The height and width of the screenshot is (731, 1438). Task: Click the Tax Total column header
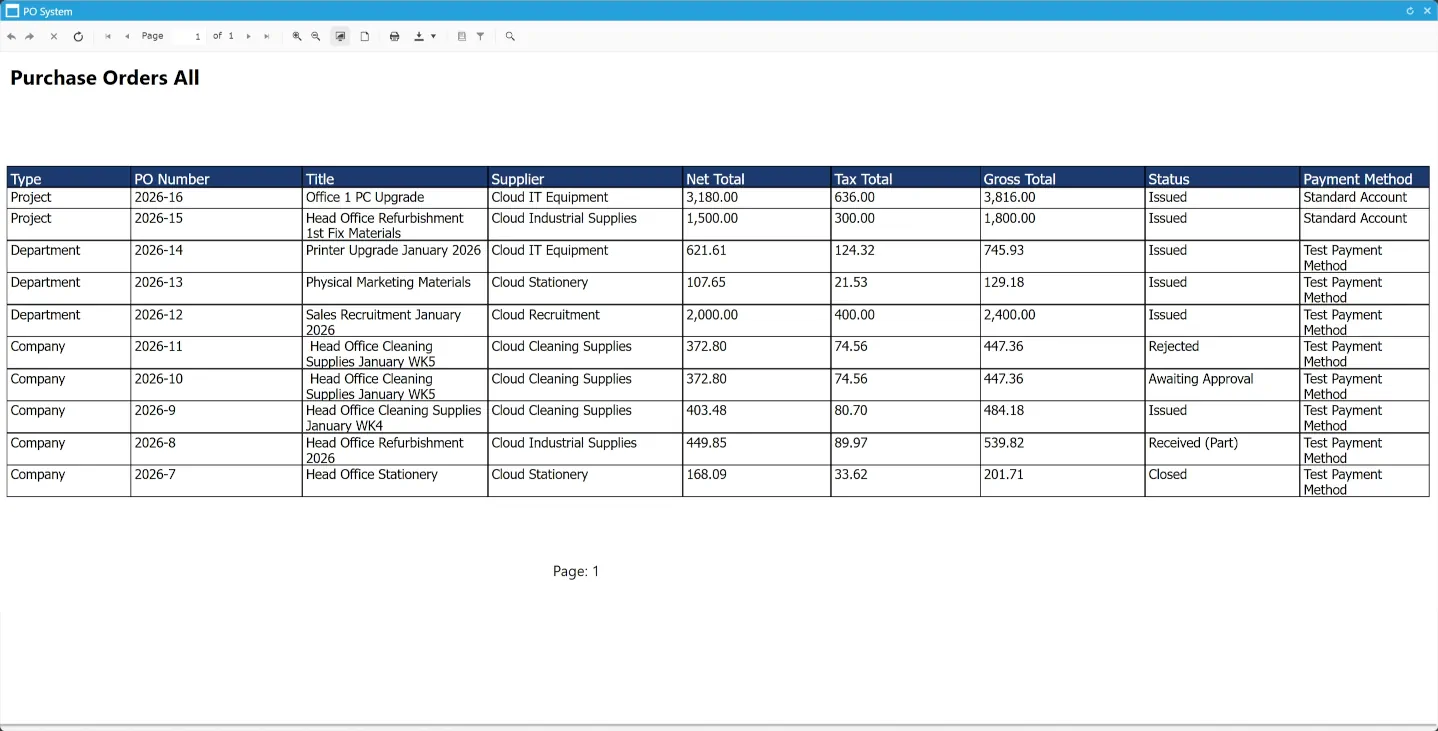(905, 178)
